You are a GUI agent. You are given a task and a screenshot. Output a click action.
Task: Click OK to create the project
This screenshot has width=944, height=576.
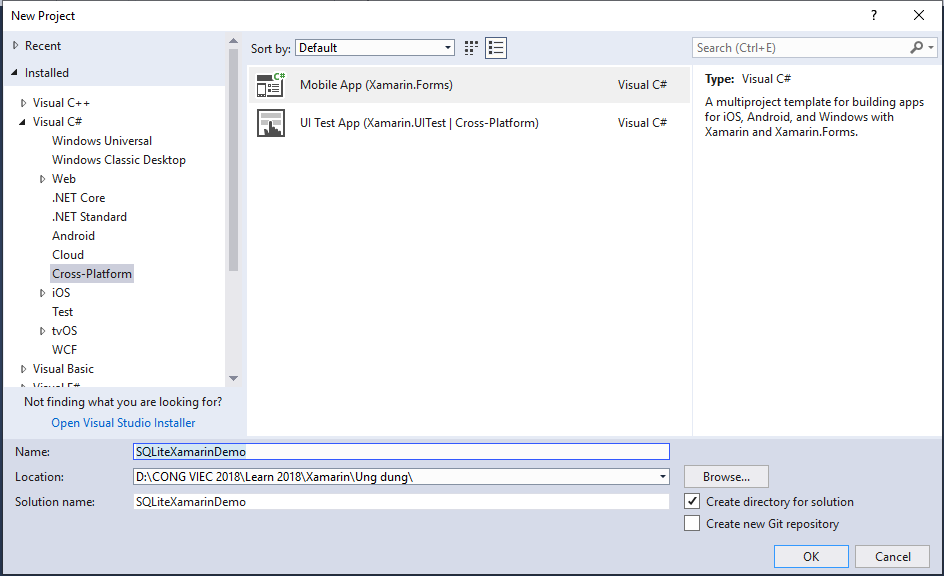[811, 557]
